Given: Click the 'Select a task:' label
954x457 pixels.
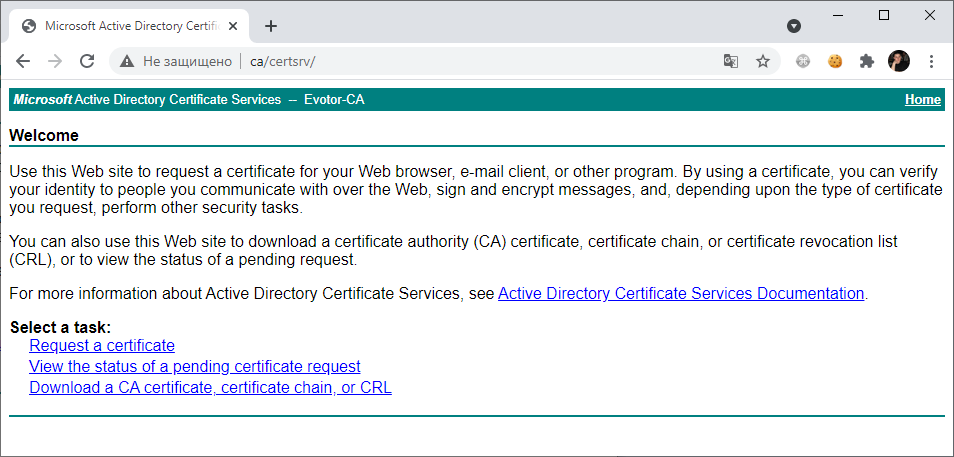Looking at the screenshot, I should [61, 327].
